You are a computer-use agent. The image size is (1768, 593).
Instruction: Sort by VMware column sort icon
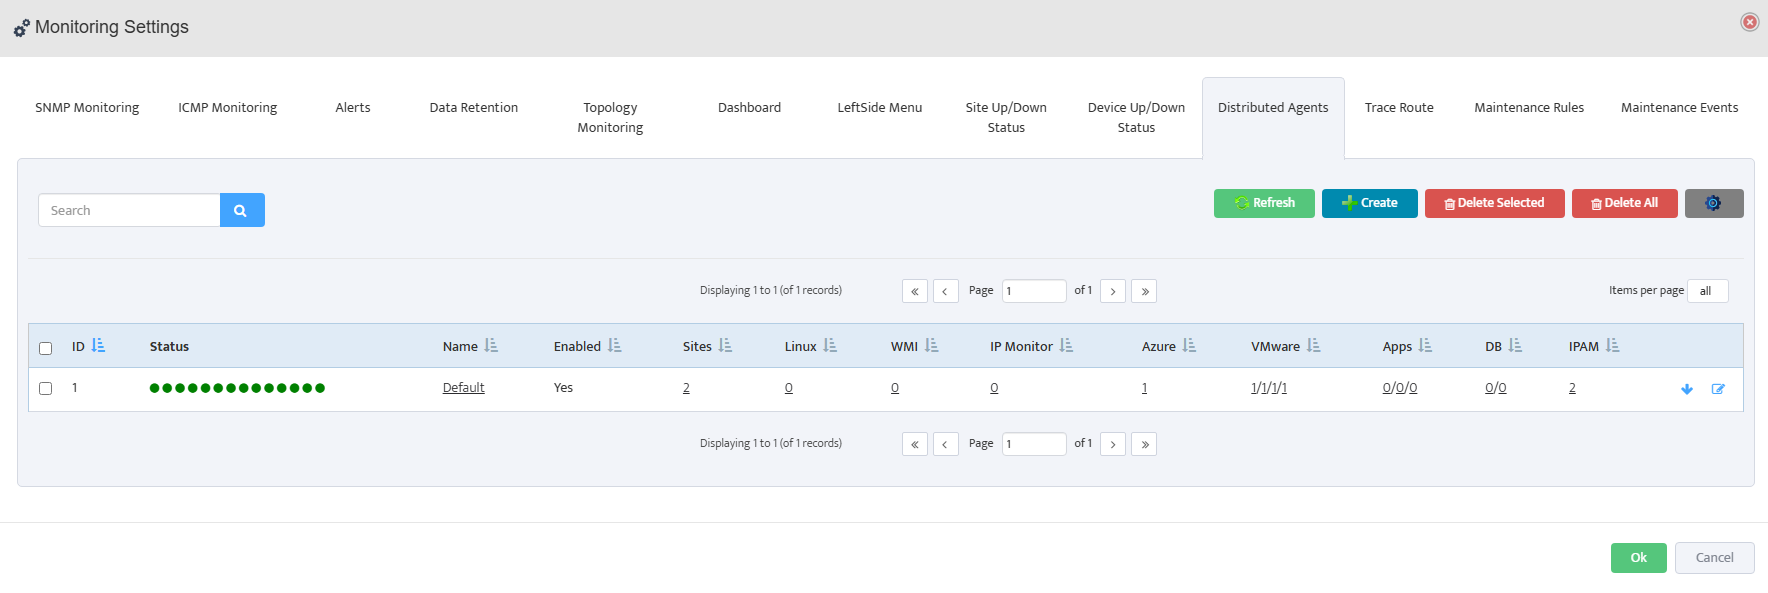(1313, 345)
